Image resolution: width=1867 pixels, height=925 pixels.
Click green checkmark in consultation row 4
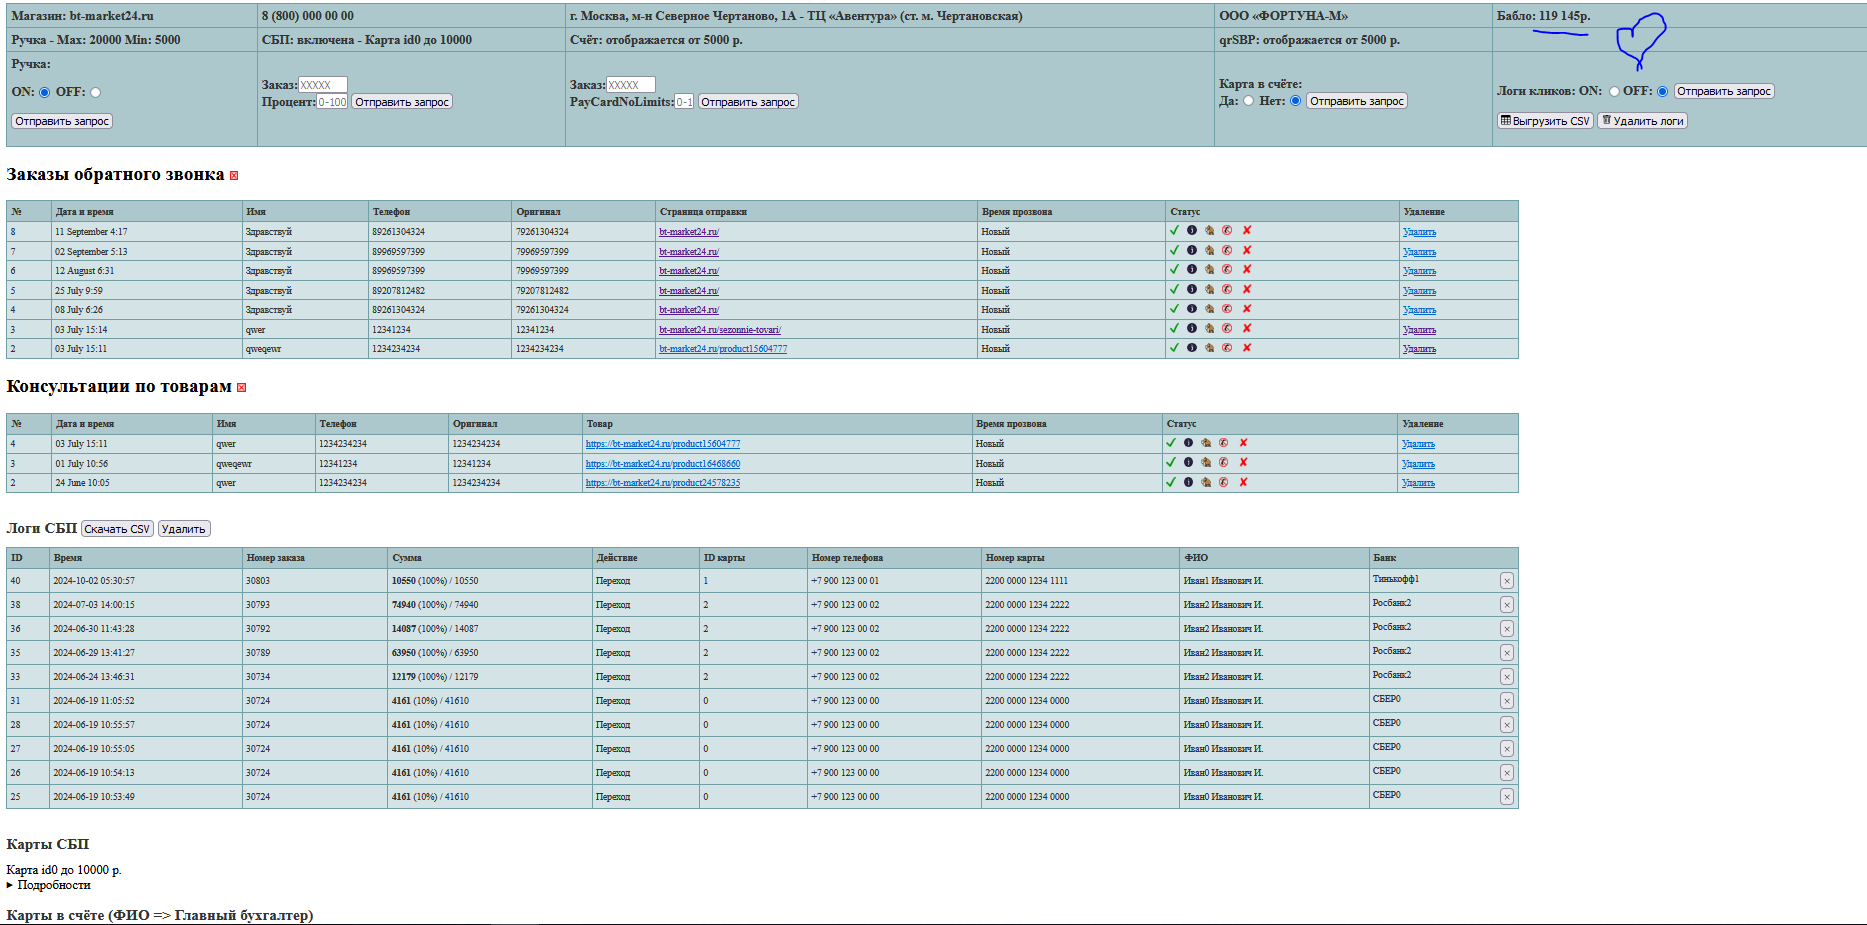(1171, 442)
